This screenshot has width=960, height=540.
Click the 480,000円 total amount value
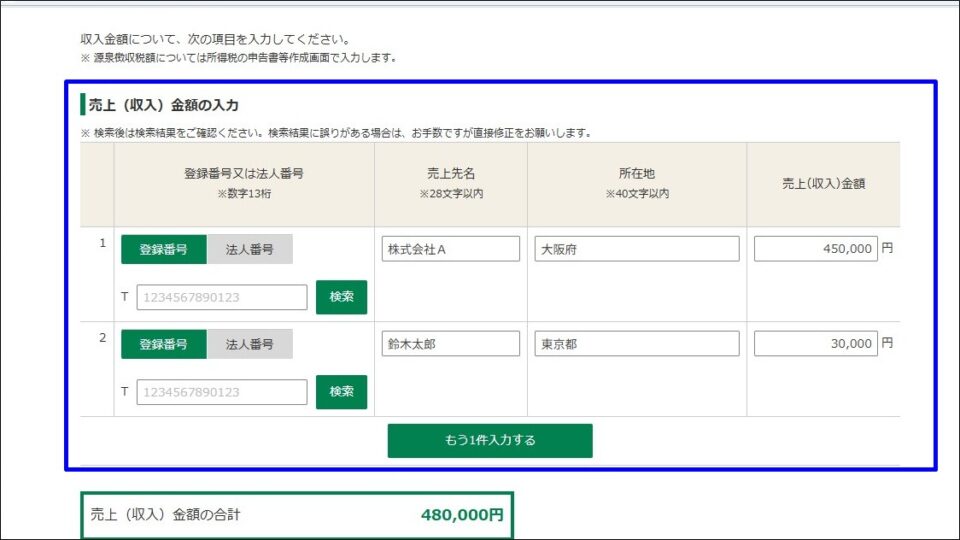[462, 516]
